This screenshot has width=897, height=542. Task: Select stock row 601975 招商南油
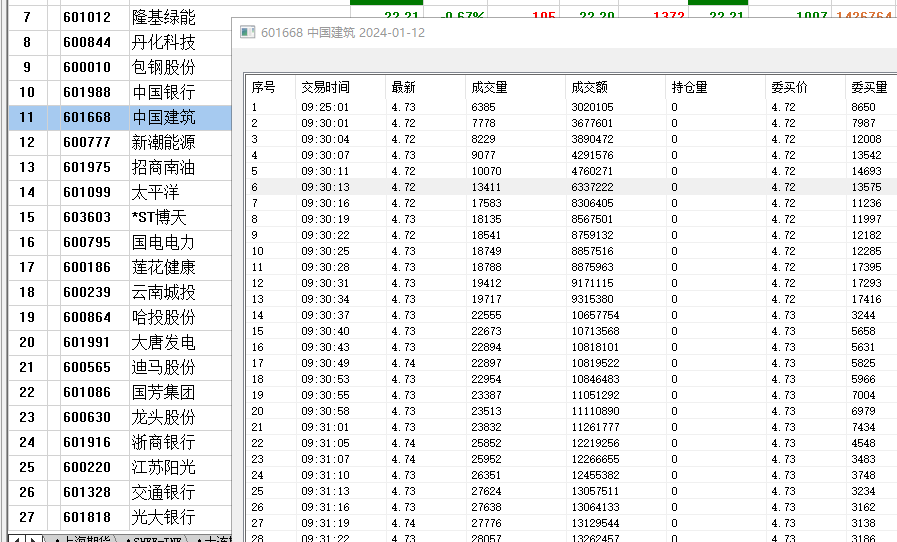120,167
